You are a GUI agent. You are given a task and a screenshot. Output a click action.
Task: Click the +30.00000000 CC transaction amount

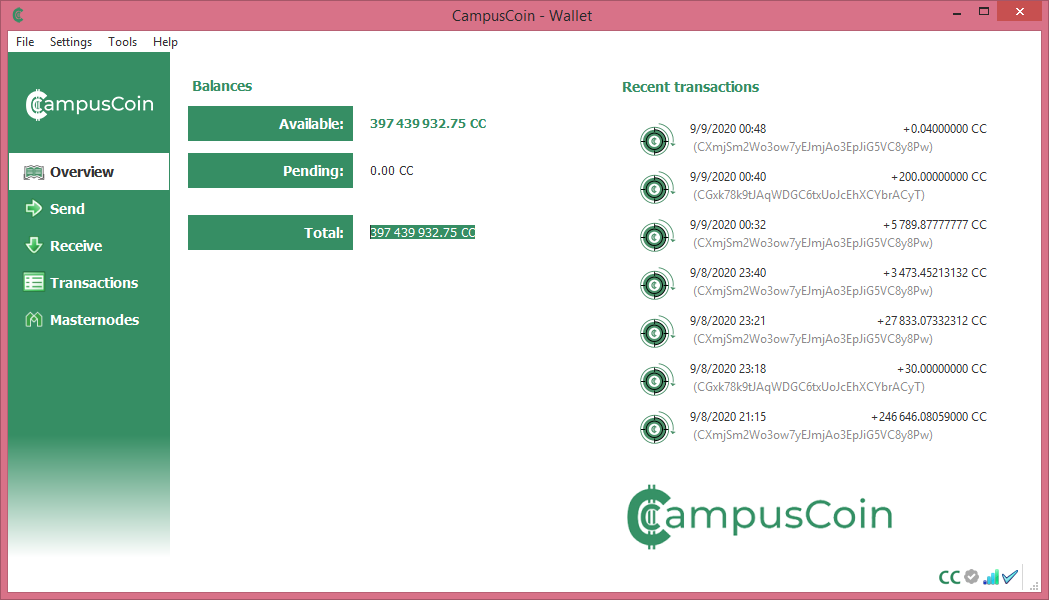click(942, 369)
